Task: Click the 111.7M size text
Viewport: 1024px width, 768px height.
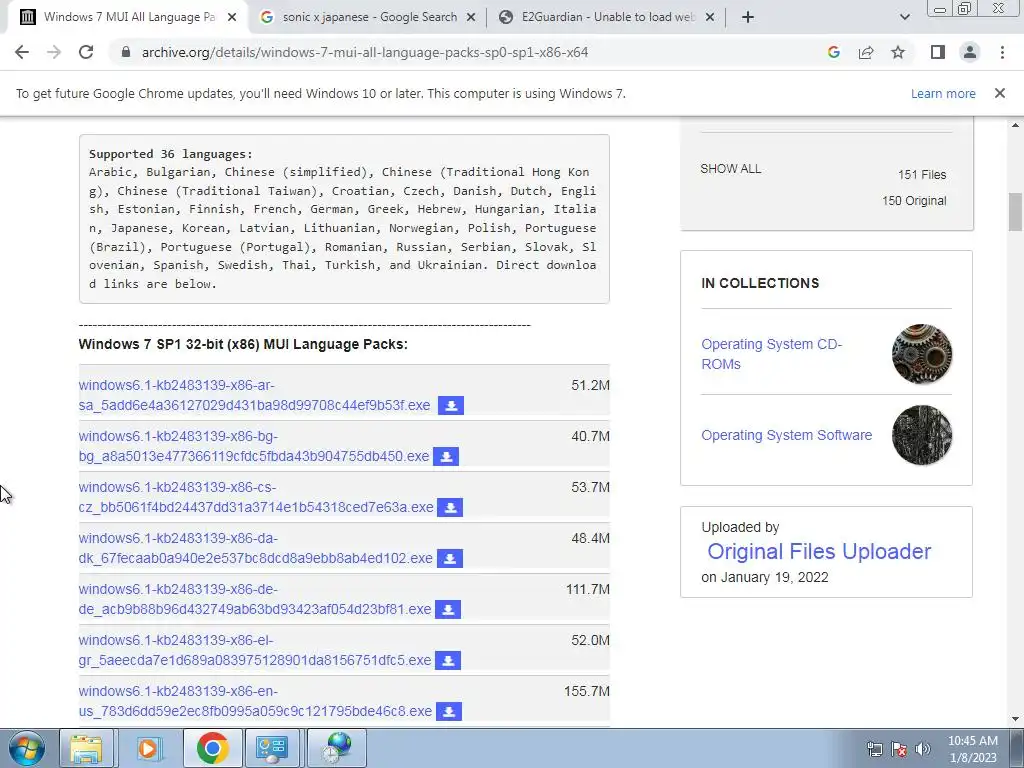Action: click(x=587, y=589)
